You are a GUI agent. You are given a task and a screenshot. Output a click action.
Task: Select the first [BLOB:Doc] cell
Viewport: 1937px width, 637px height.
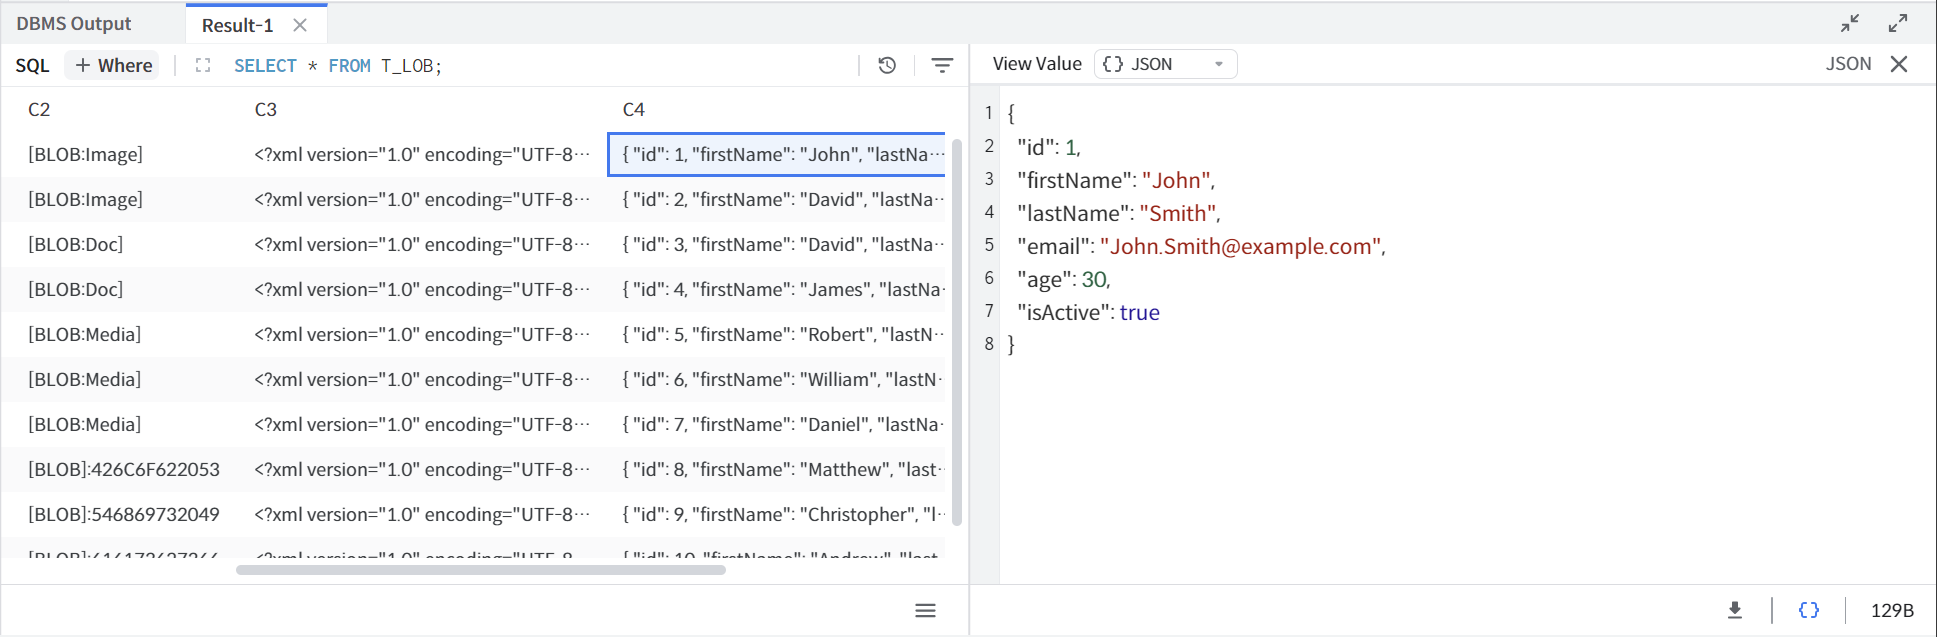tap(76, 245)
